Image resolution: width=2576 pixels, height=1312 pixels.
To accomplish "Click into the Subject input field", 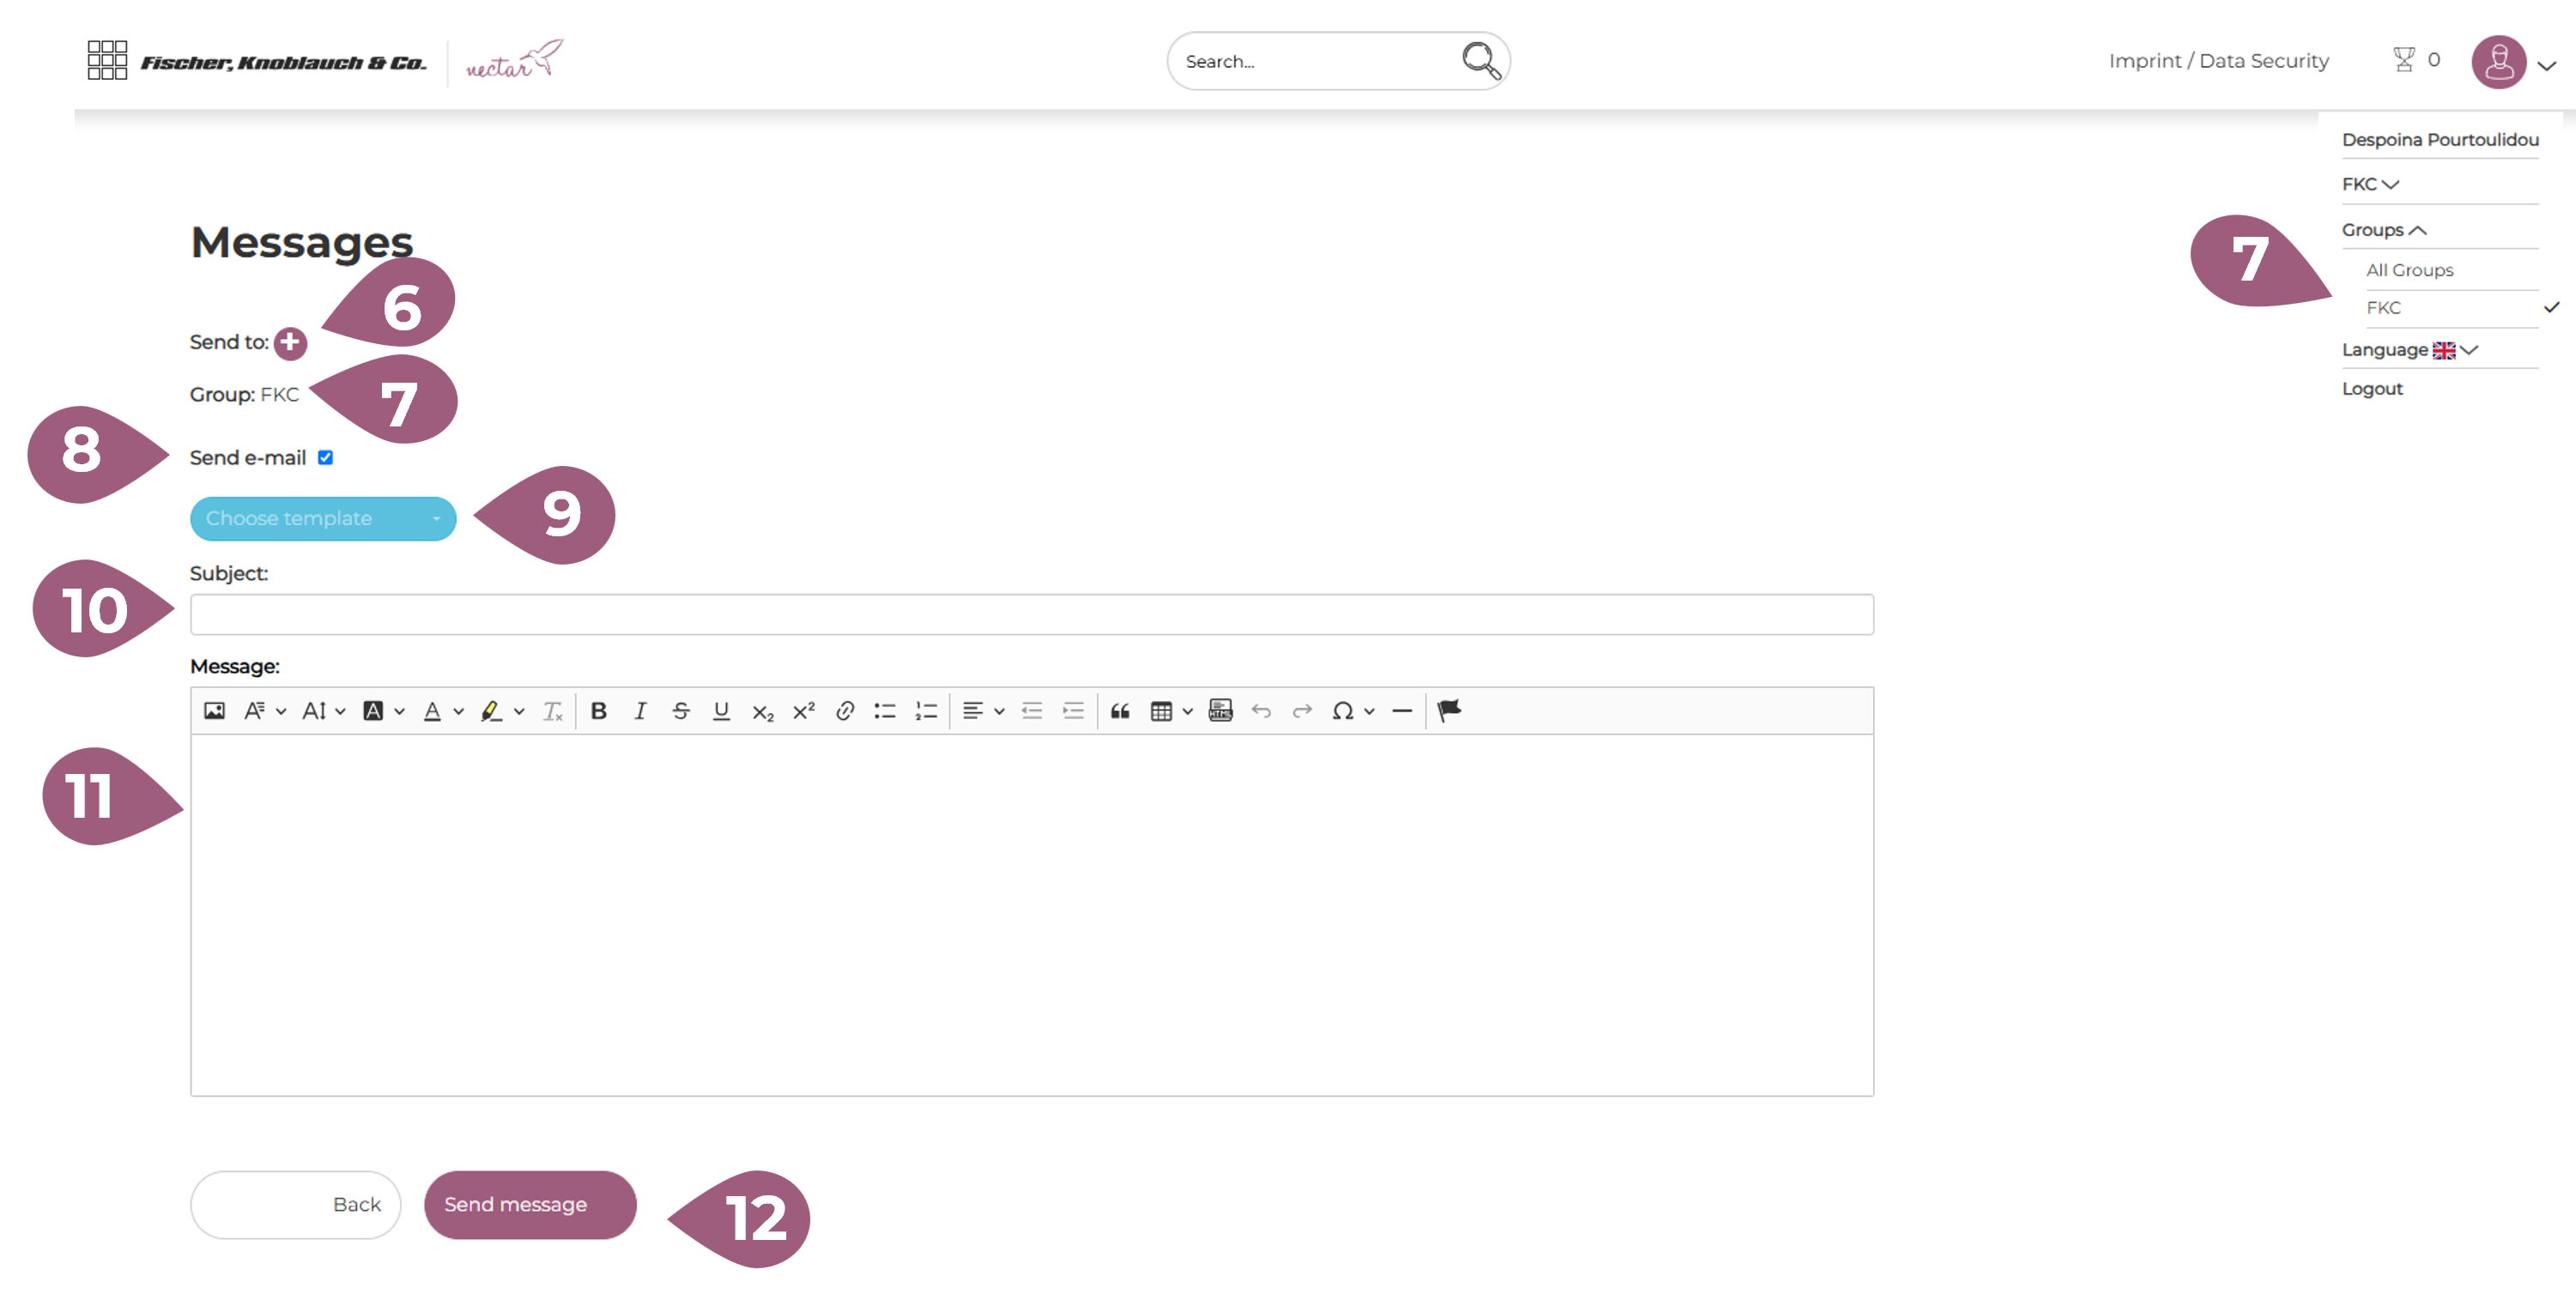I will tap(1031, 615).
